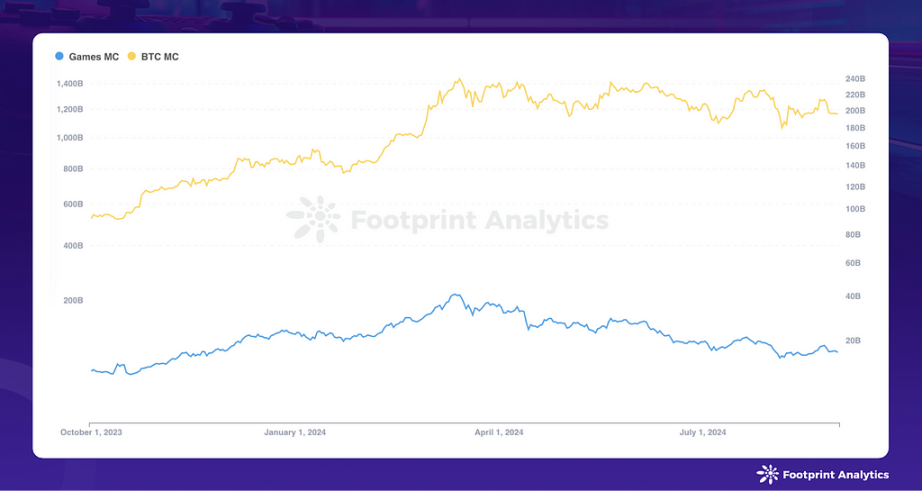Image resolution: width=922 pixels, height=491 pixels.
Task: Open the Footprint Analytics text link at bottom right
Action: 836,475
